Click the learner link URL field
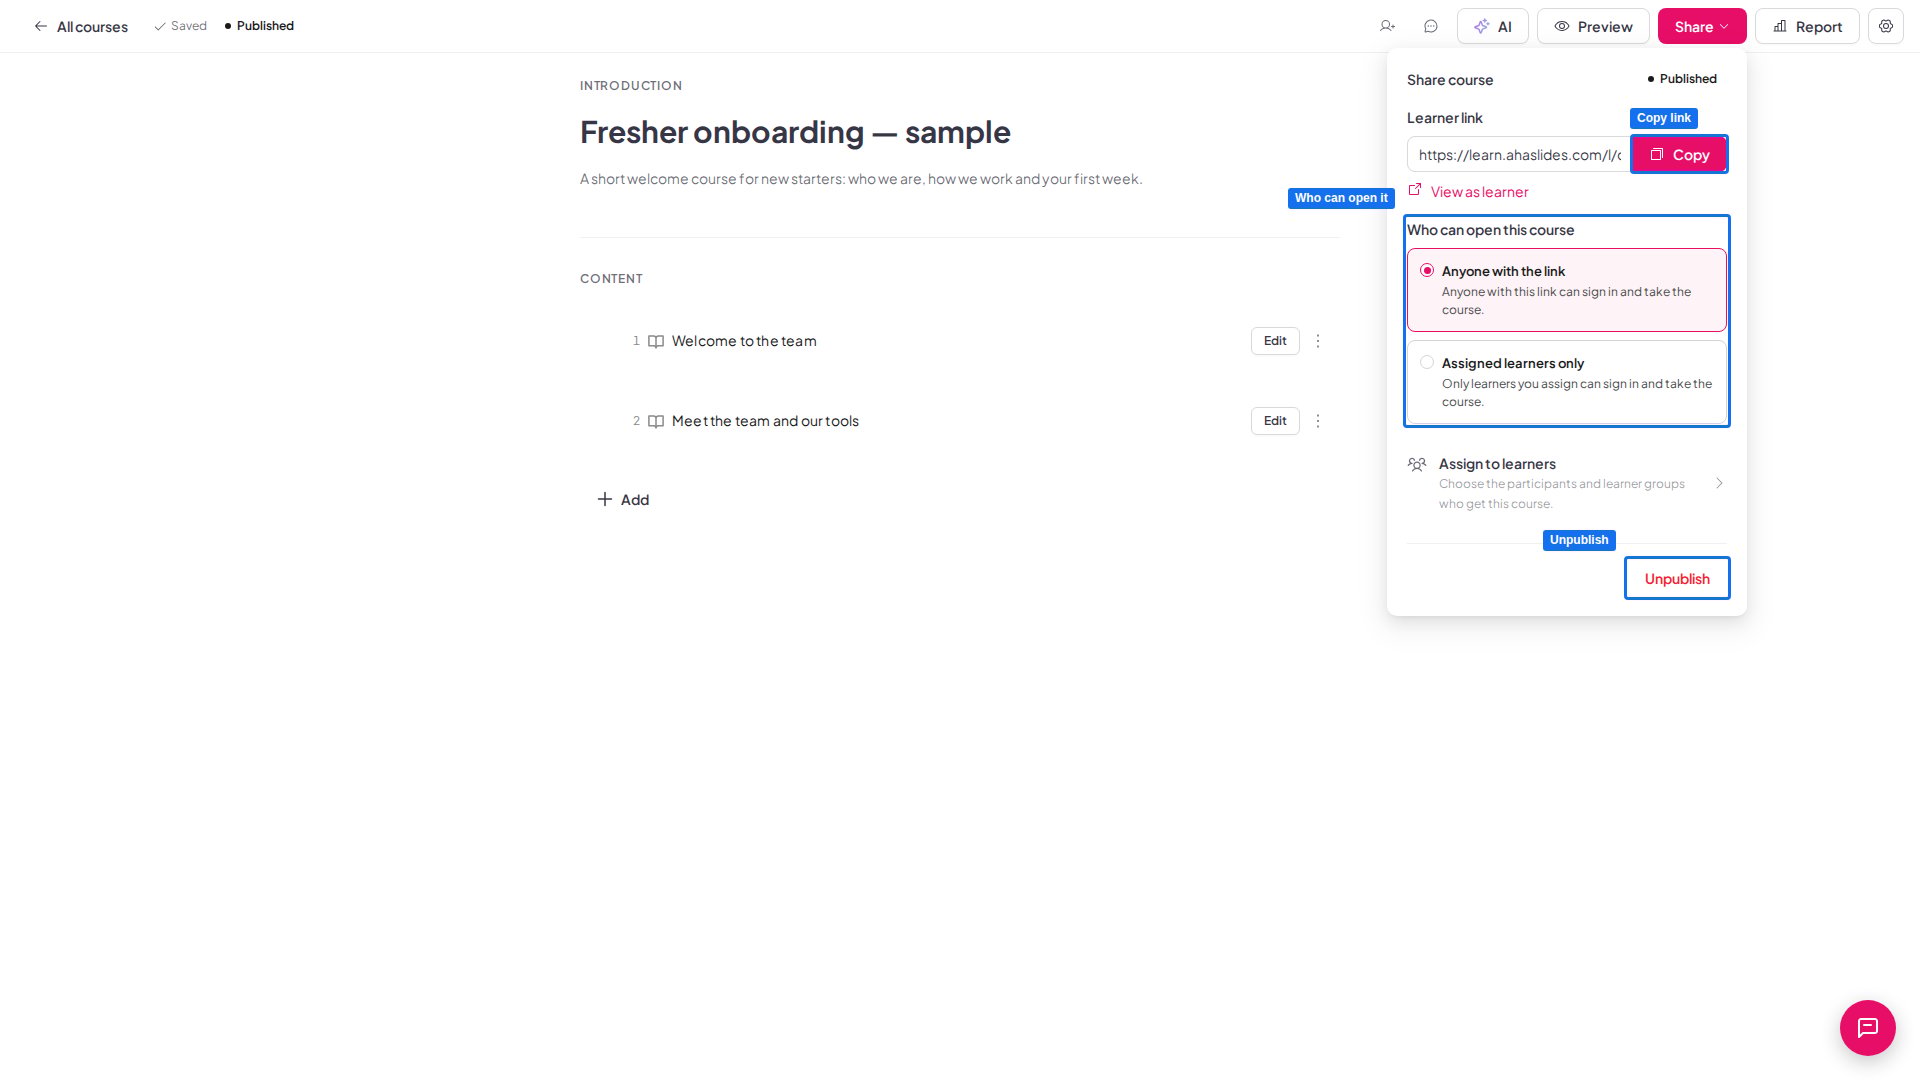This screenshot has width=1920, height=1080. click(1519, 154)
